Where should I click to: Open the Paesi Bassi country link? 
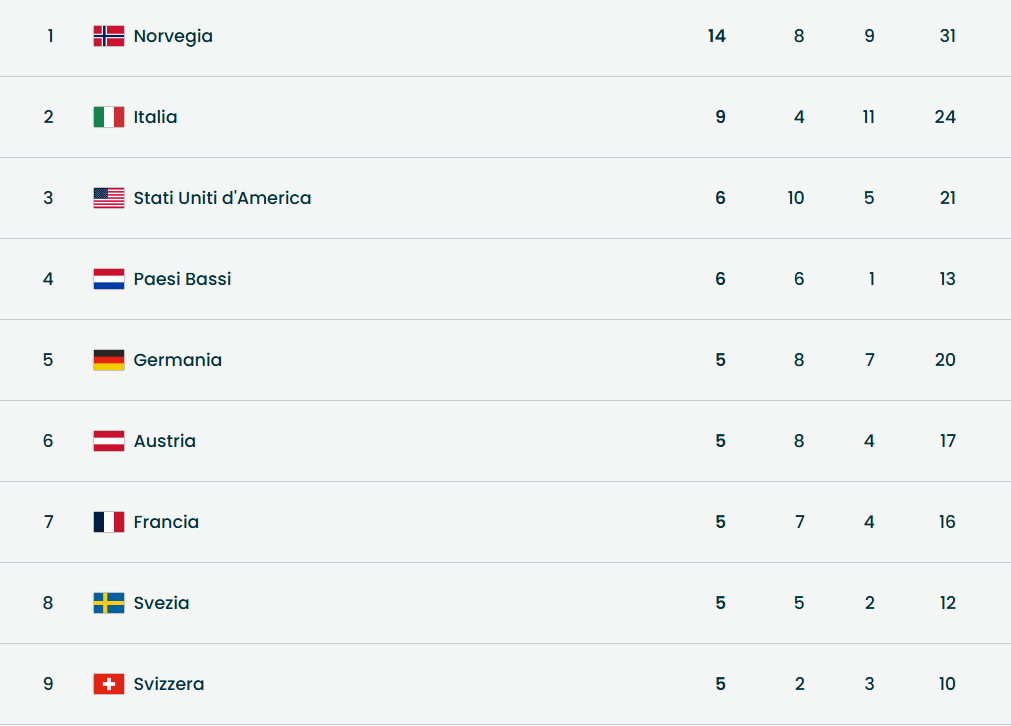point(182,279)
